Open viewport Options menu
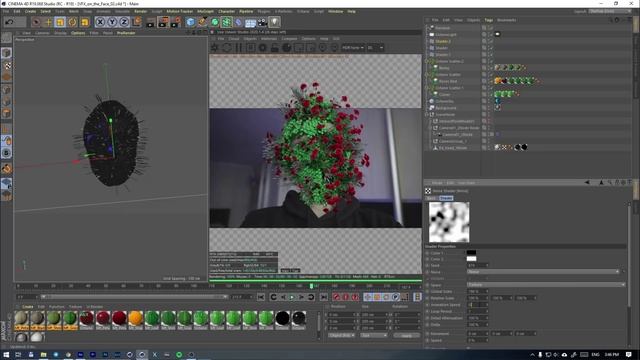 pos(78,33)
